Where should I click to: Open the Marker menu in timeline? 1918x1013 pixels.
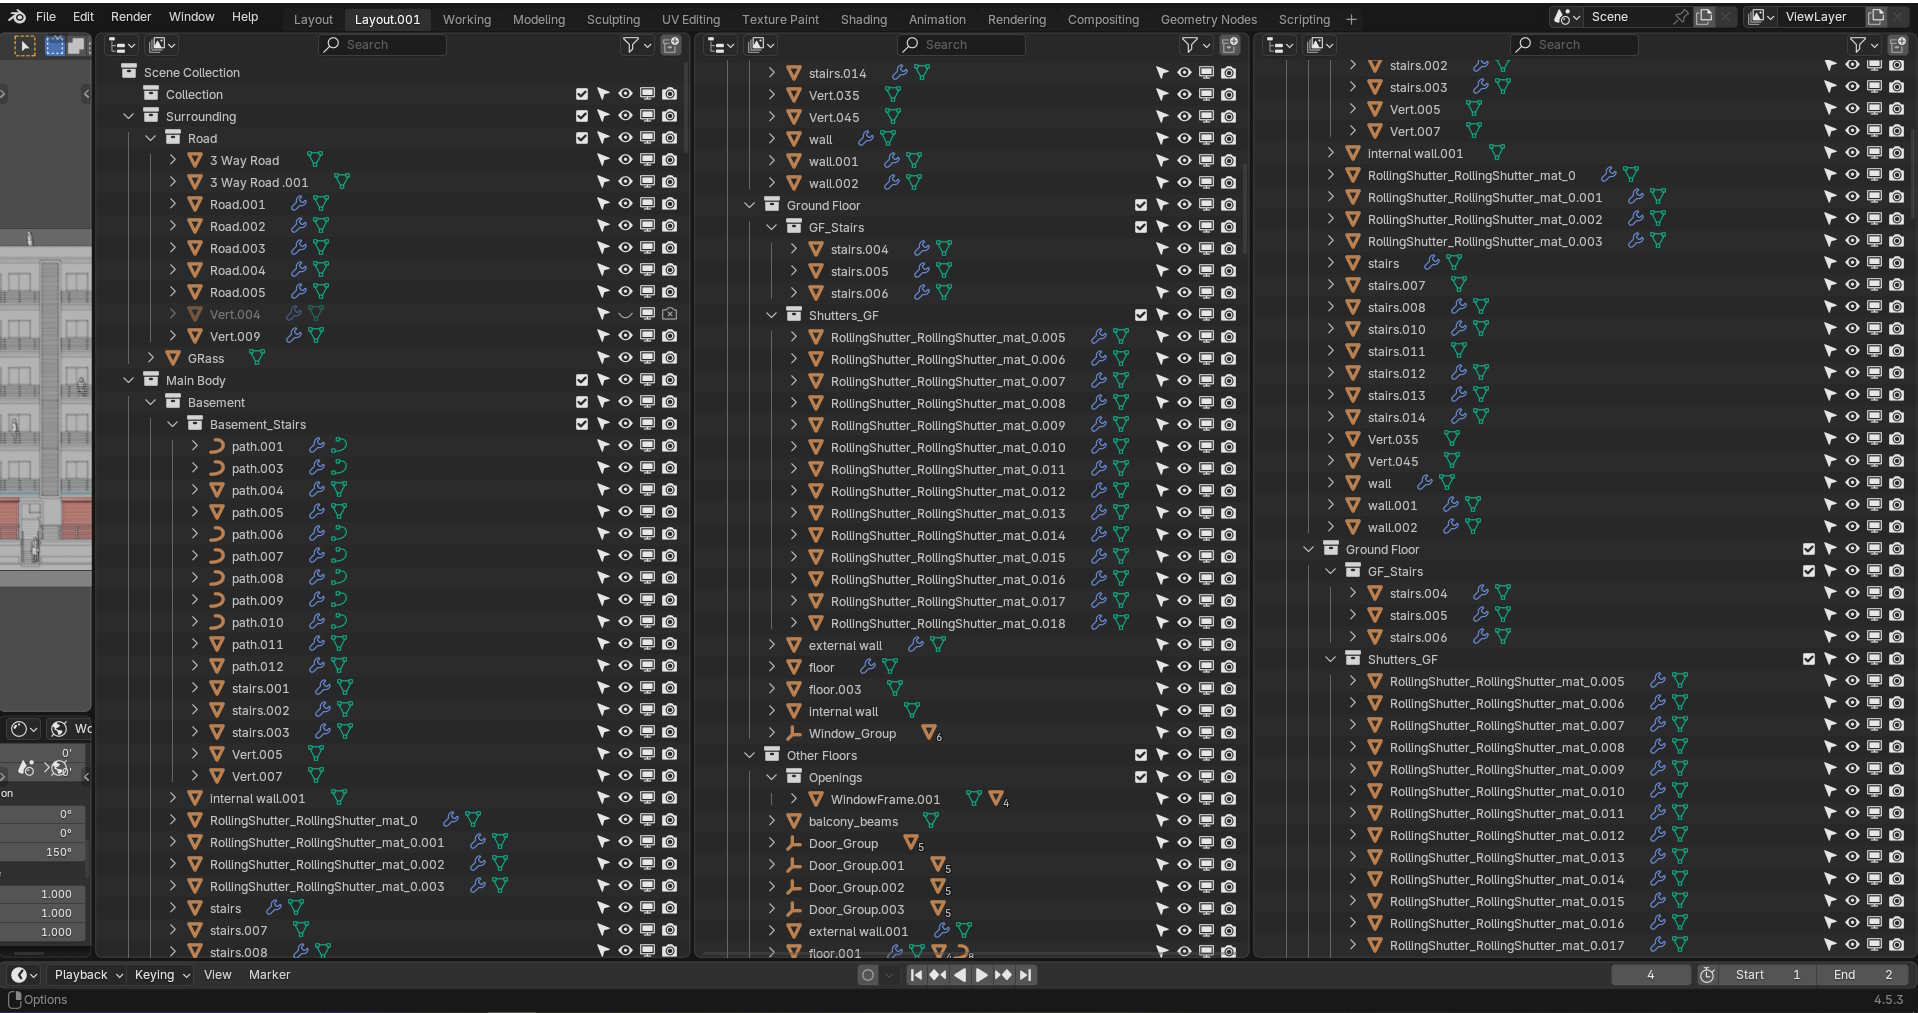click(x=269, y=975)
